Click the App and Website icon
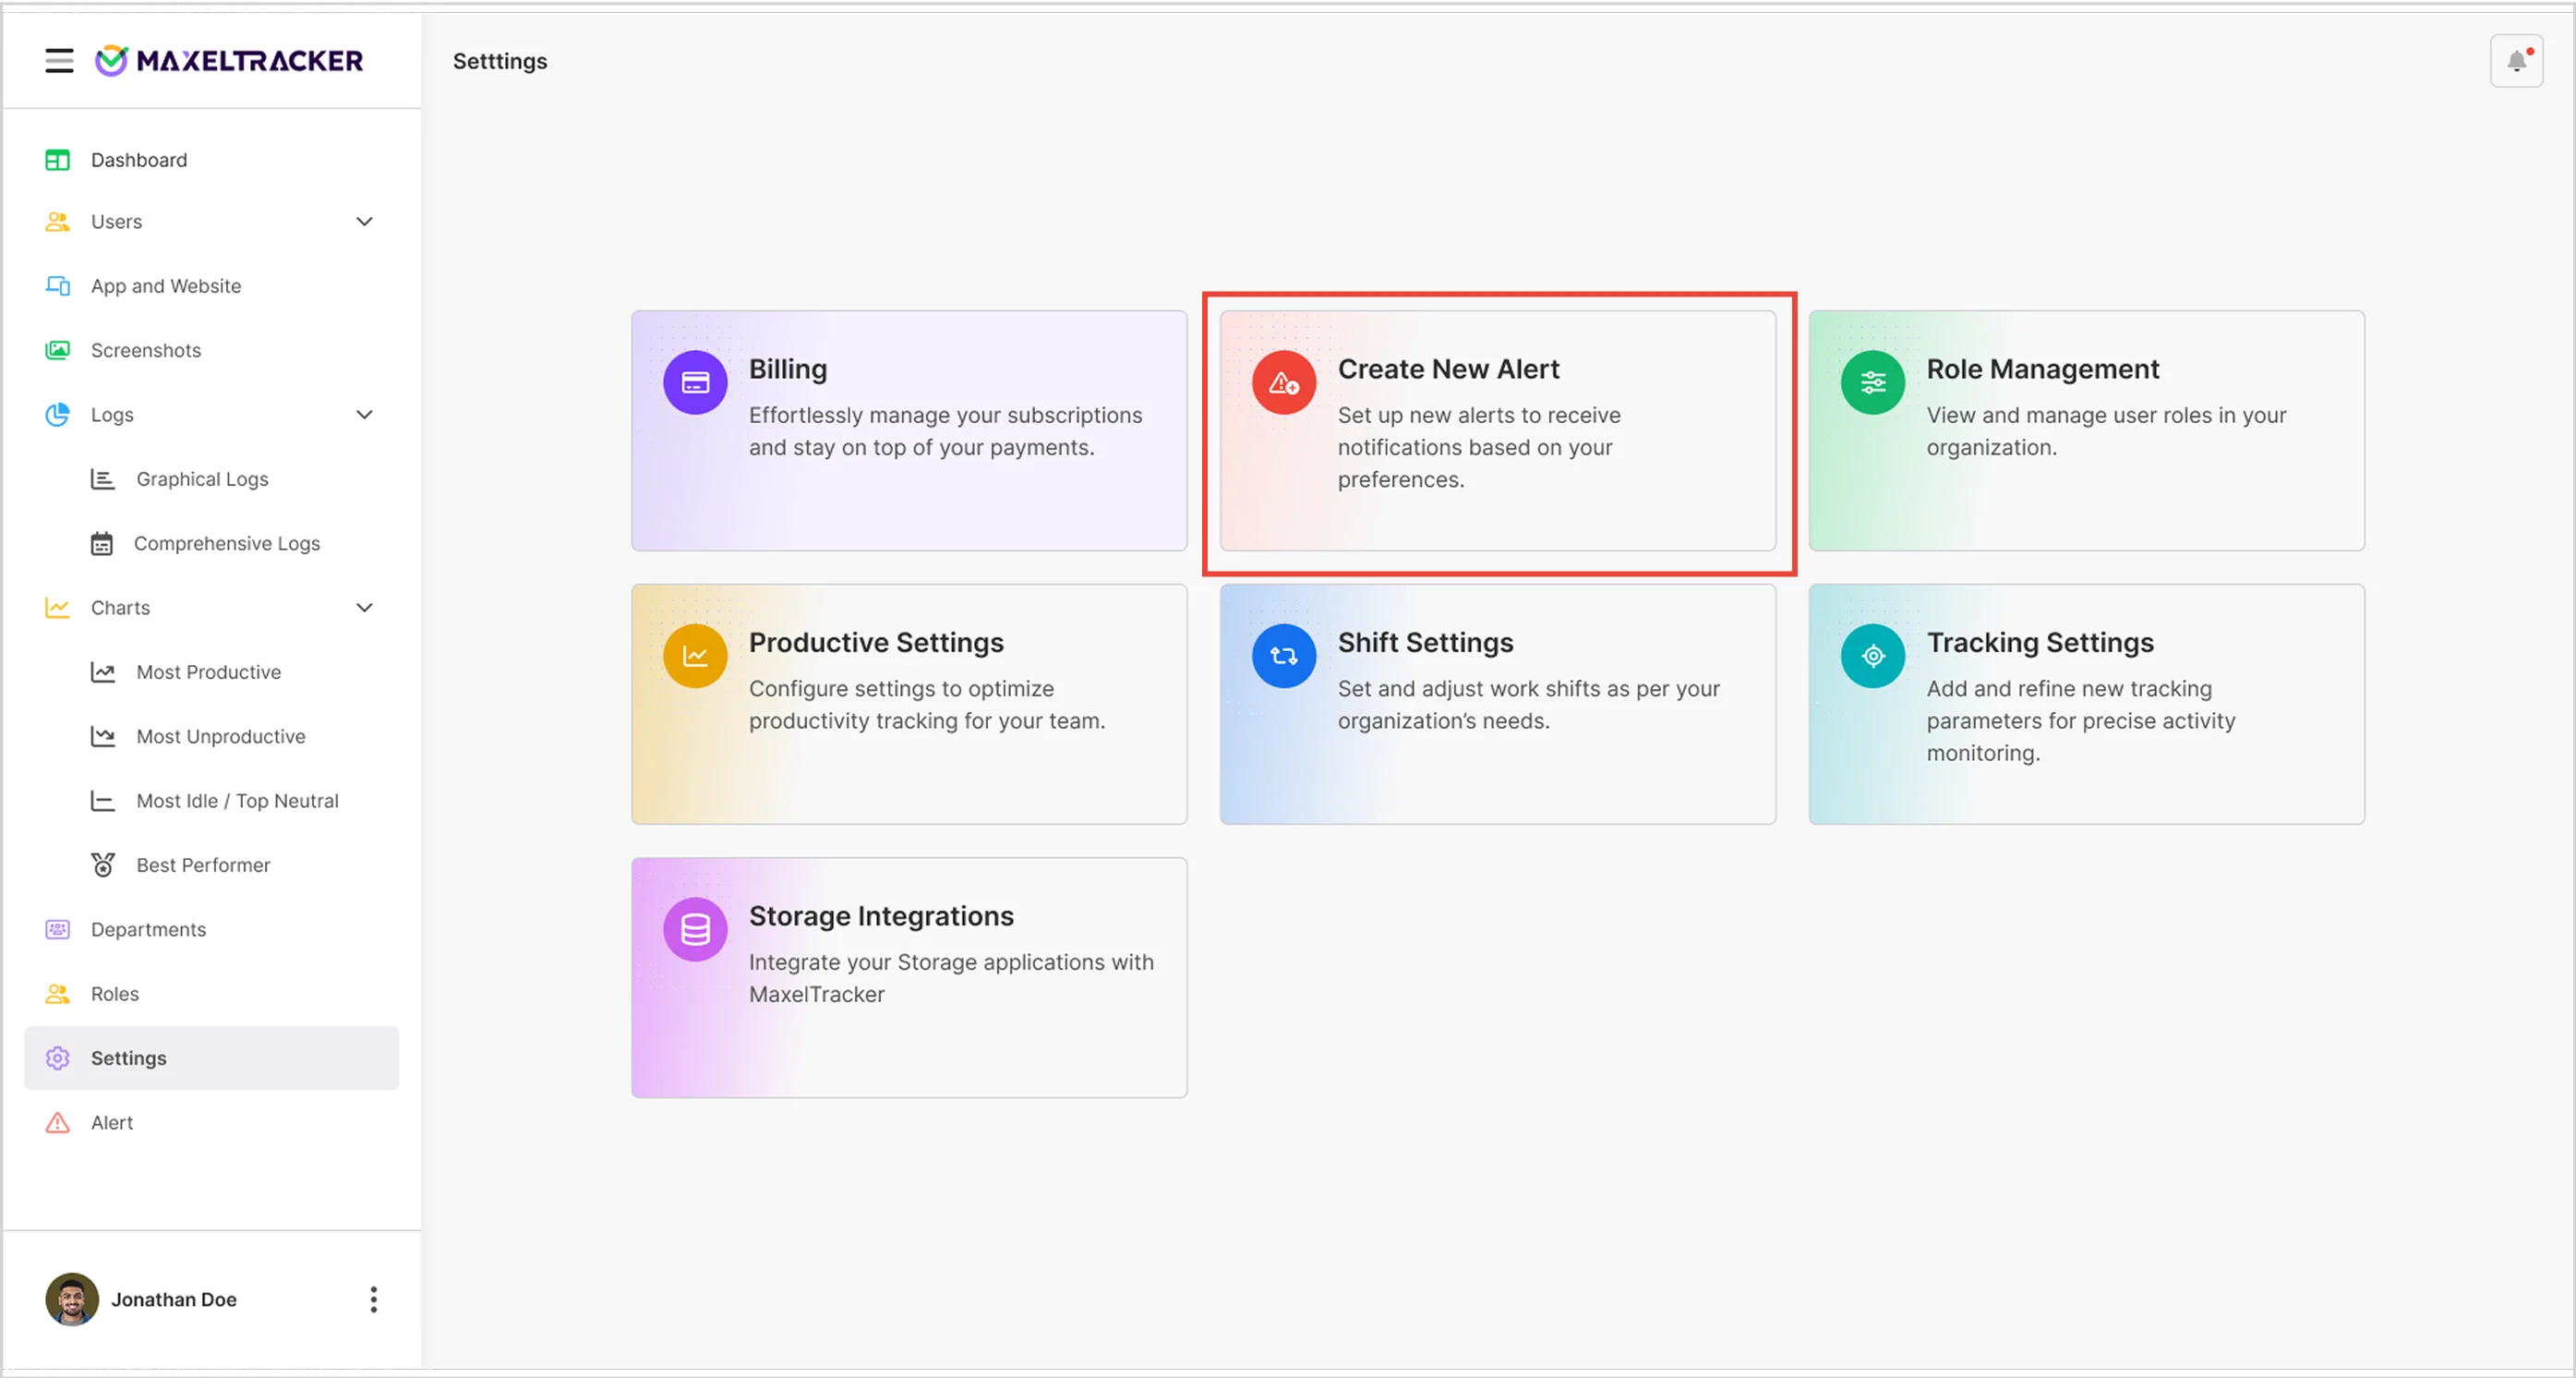Screen dimensions: 2576x1378 (58, 286)
